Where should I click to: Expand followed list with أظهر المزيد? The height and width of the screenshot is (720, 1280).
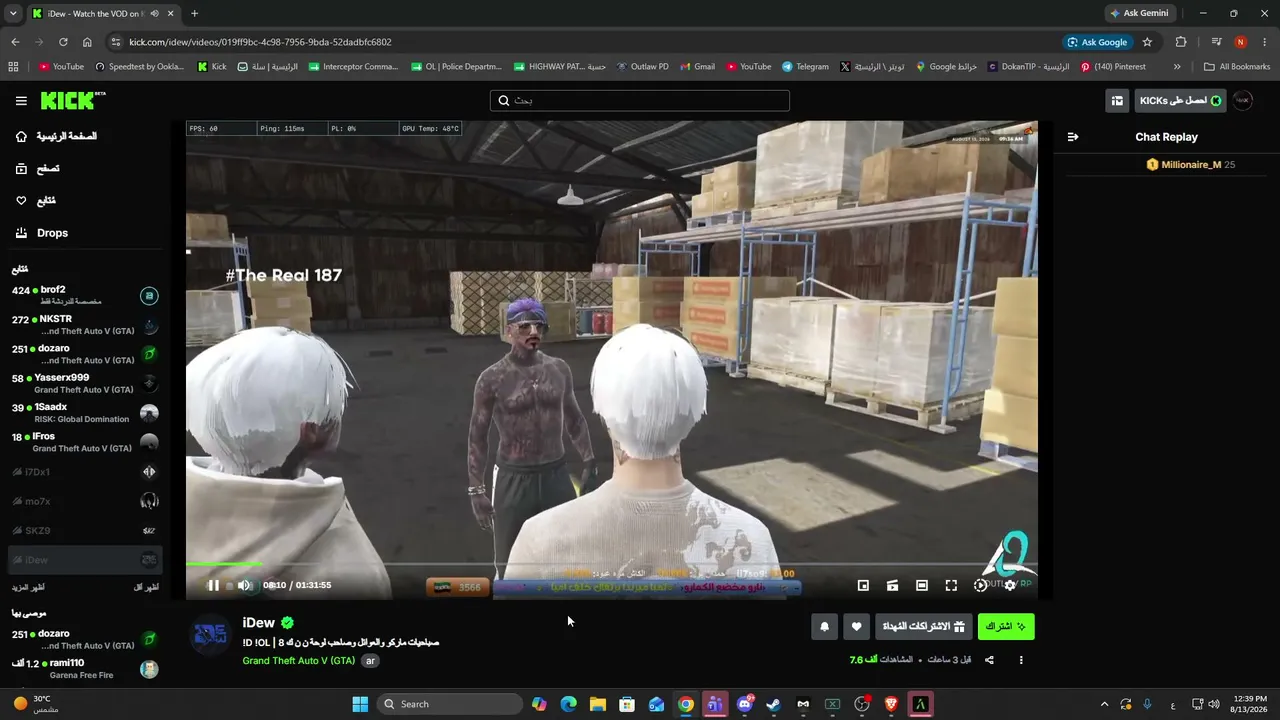pyautogui.click(x=28, y=587)
